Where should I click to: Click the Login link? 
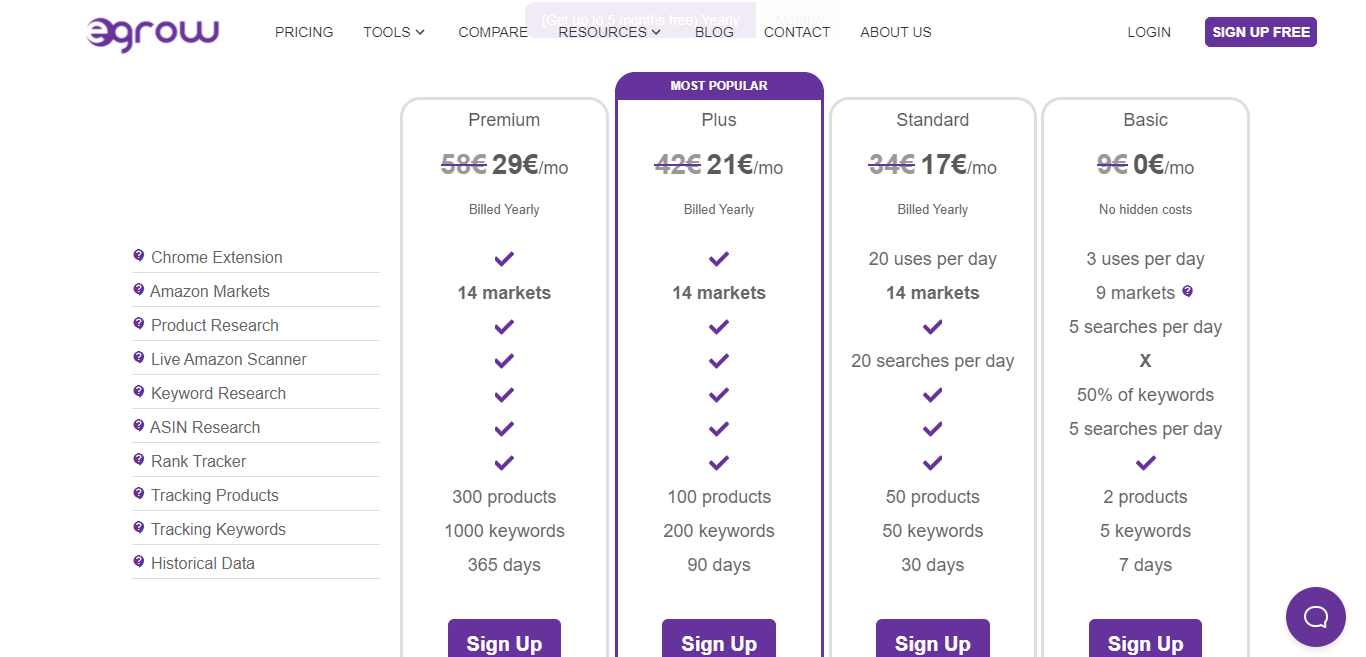1149,32
